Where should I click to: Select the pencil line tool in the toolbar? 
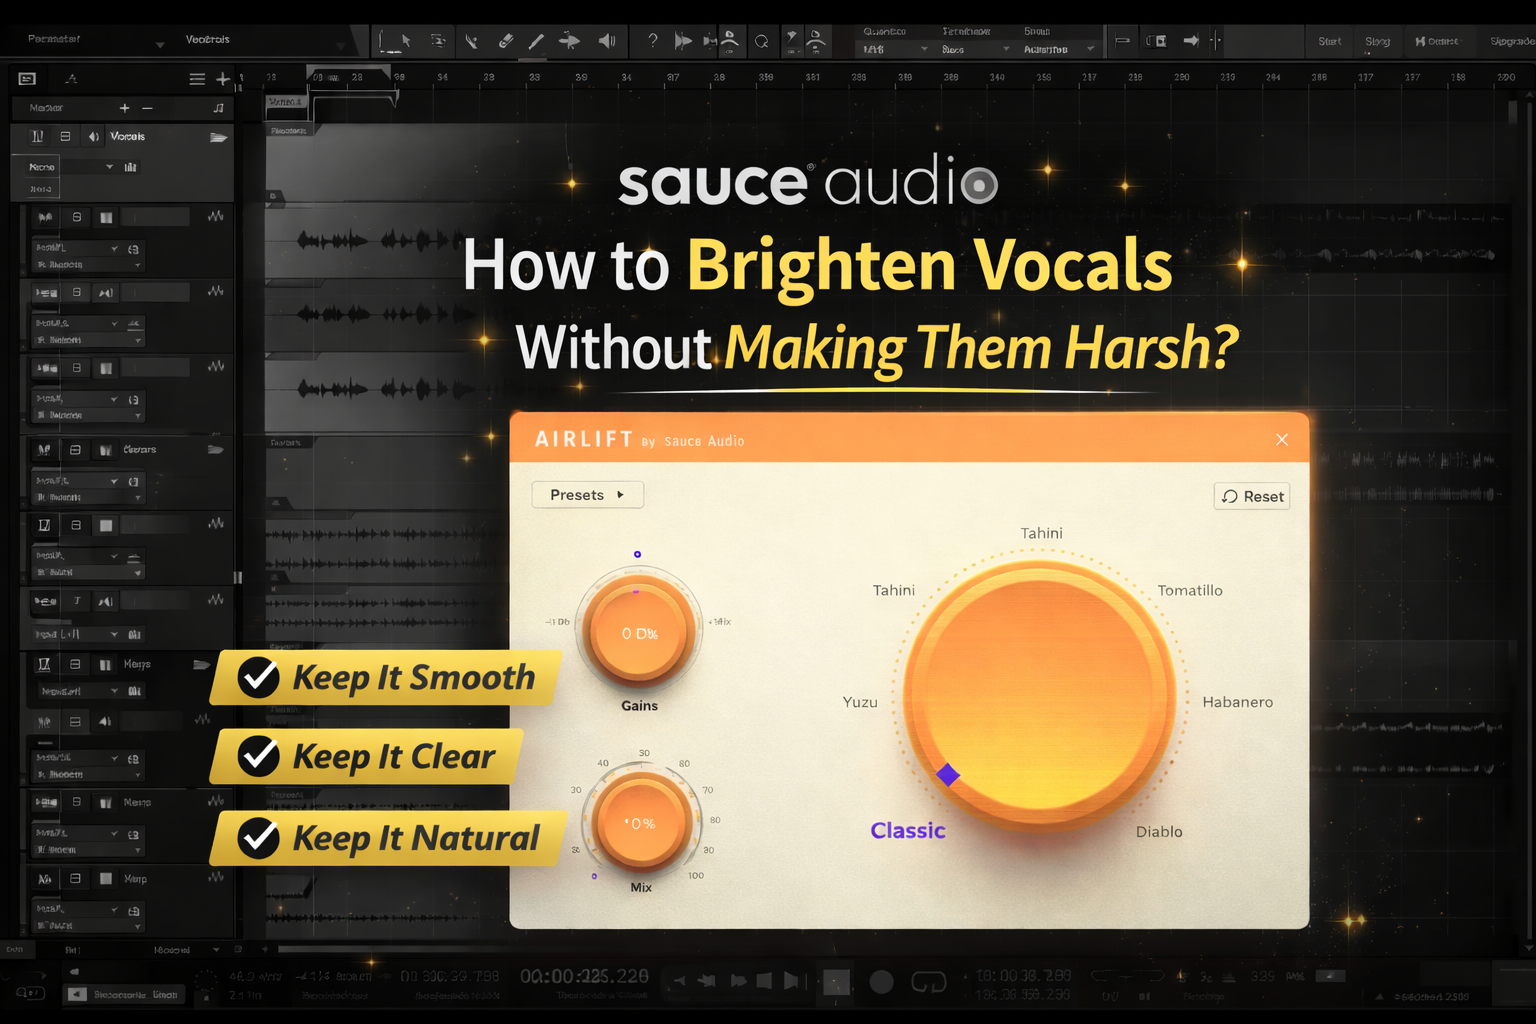(x=536, y=41)
